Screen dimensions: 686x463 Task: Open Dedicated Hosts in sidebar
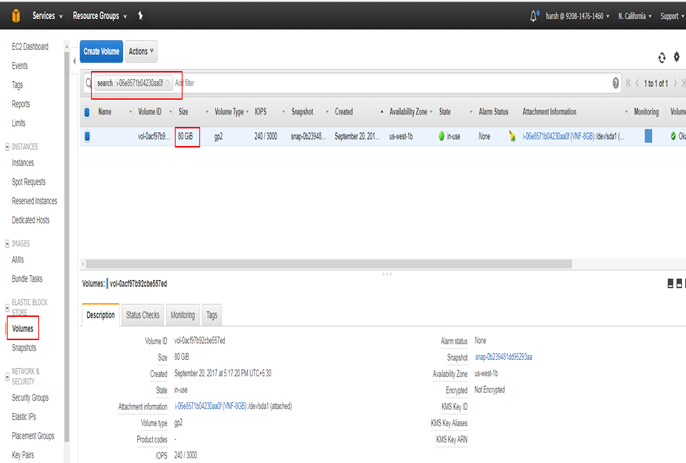[x=31, y=220]
